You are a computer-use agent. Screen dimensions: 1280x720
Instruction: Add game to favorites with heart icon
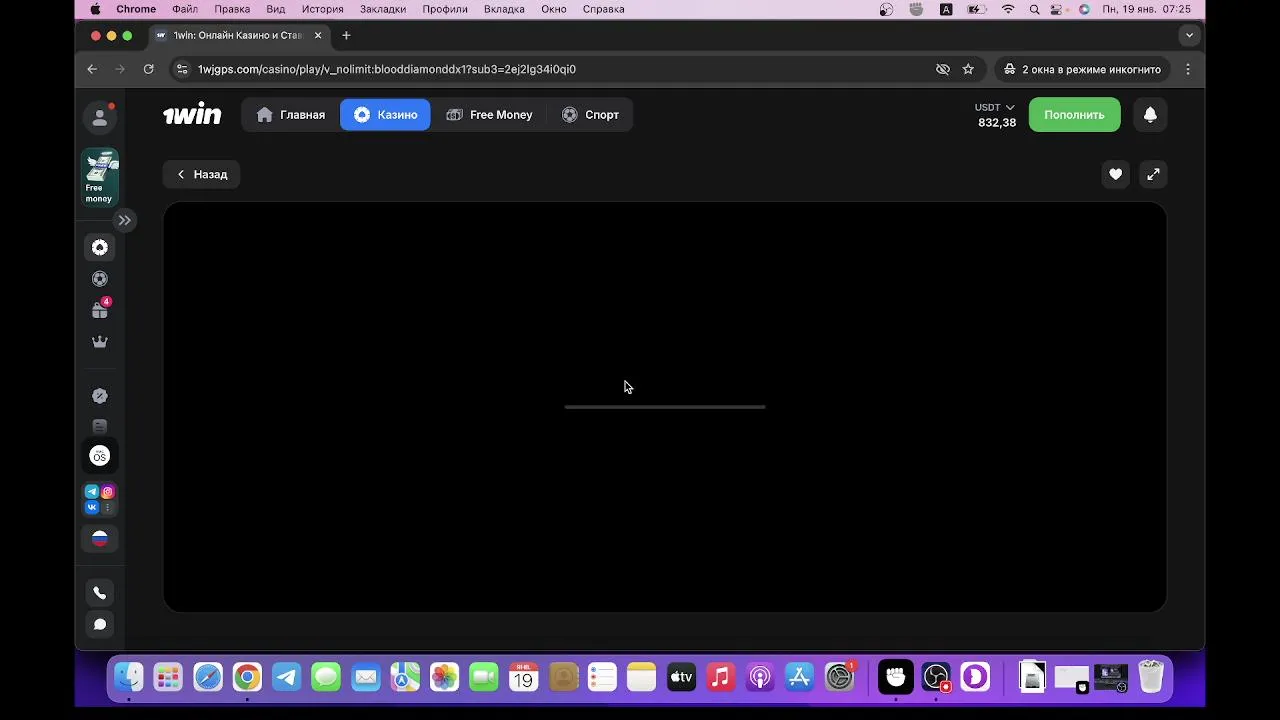pos(1115,174)
